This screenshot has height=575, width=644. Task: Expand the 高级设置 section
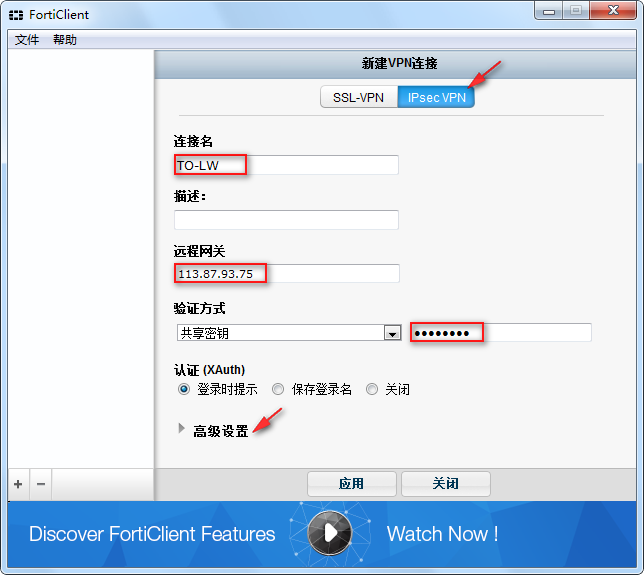(x=214, y=430)
